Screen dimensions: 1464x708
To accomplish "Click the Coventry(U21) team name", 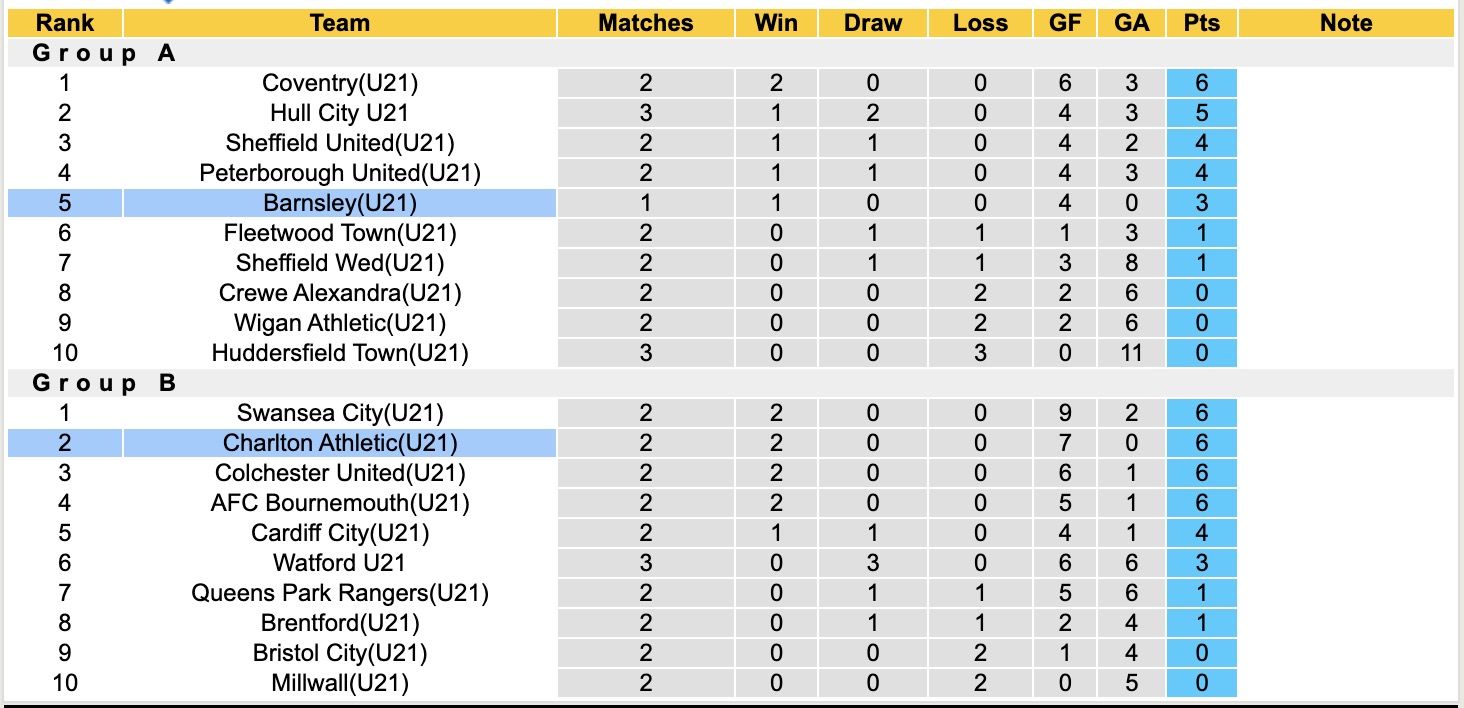I will click(340, 83).
